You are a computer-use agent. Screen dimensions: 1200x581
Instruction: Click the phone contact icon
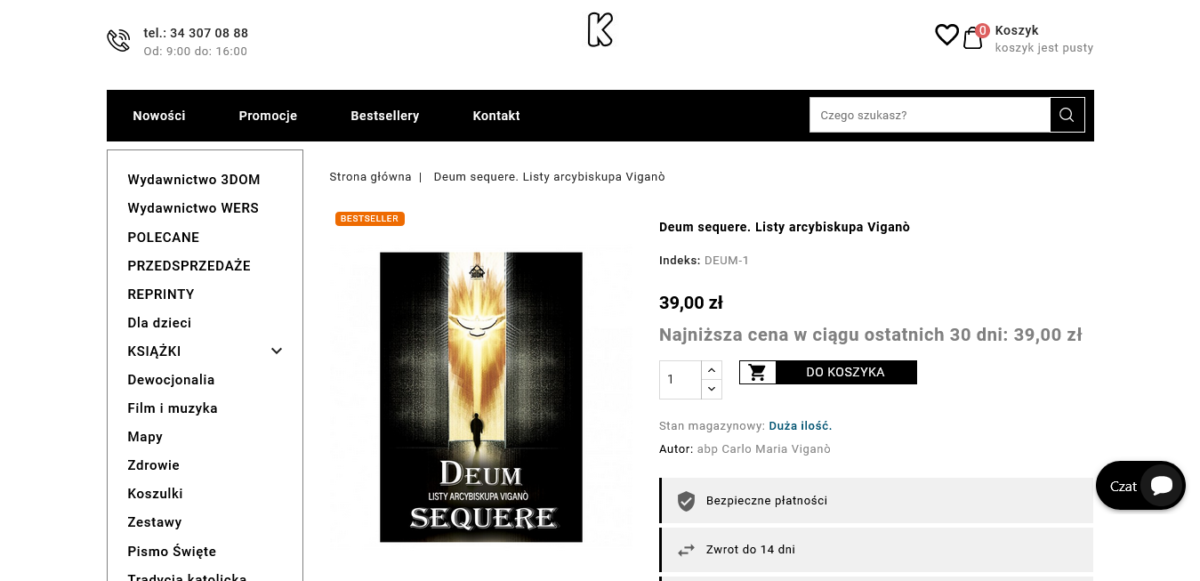118,40
